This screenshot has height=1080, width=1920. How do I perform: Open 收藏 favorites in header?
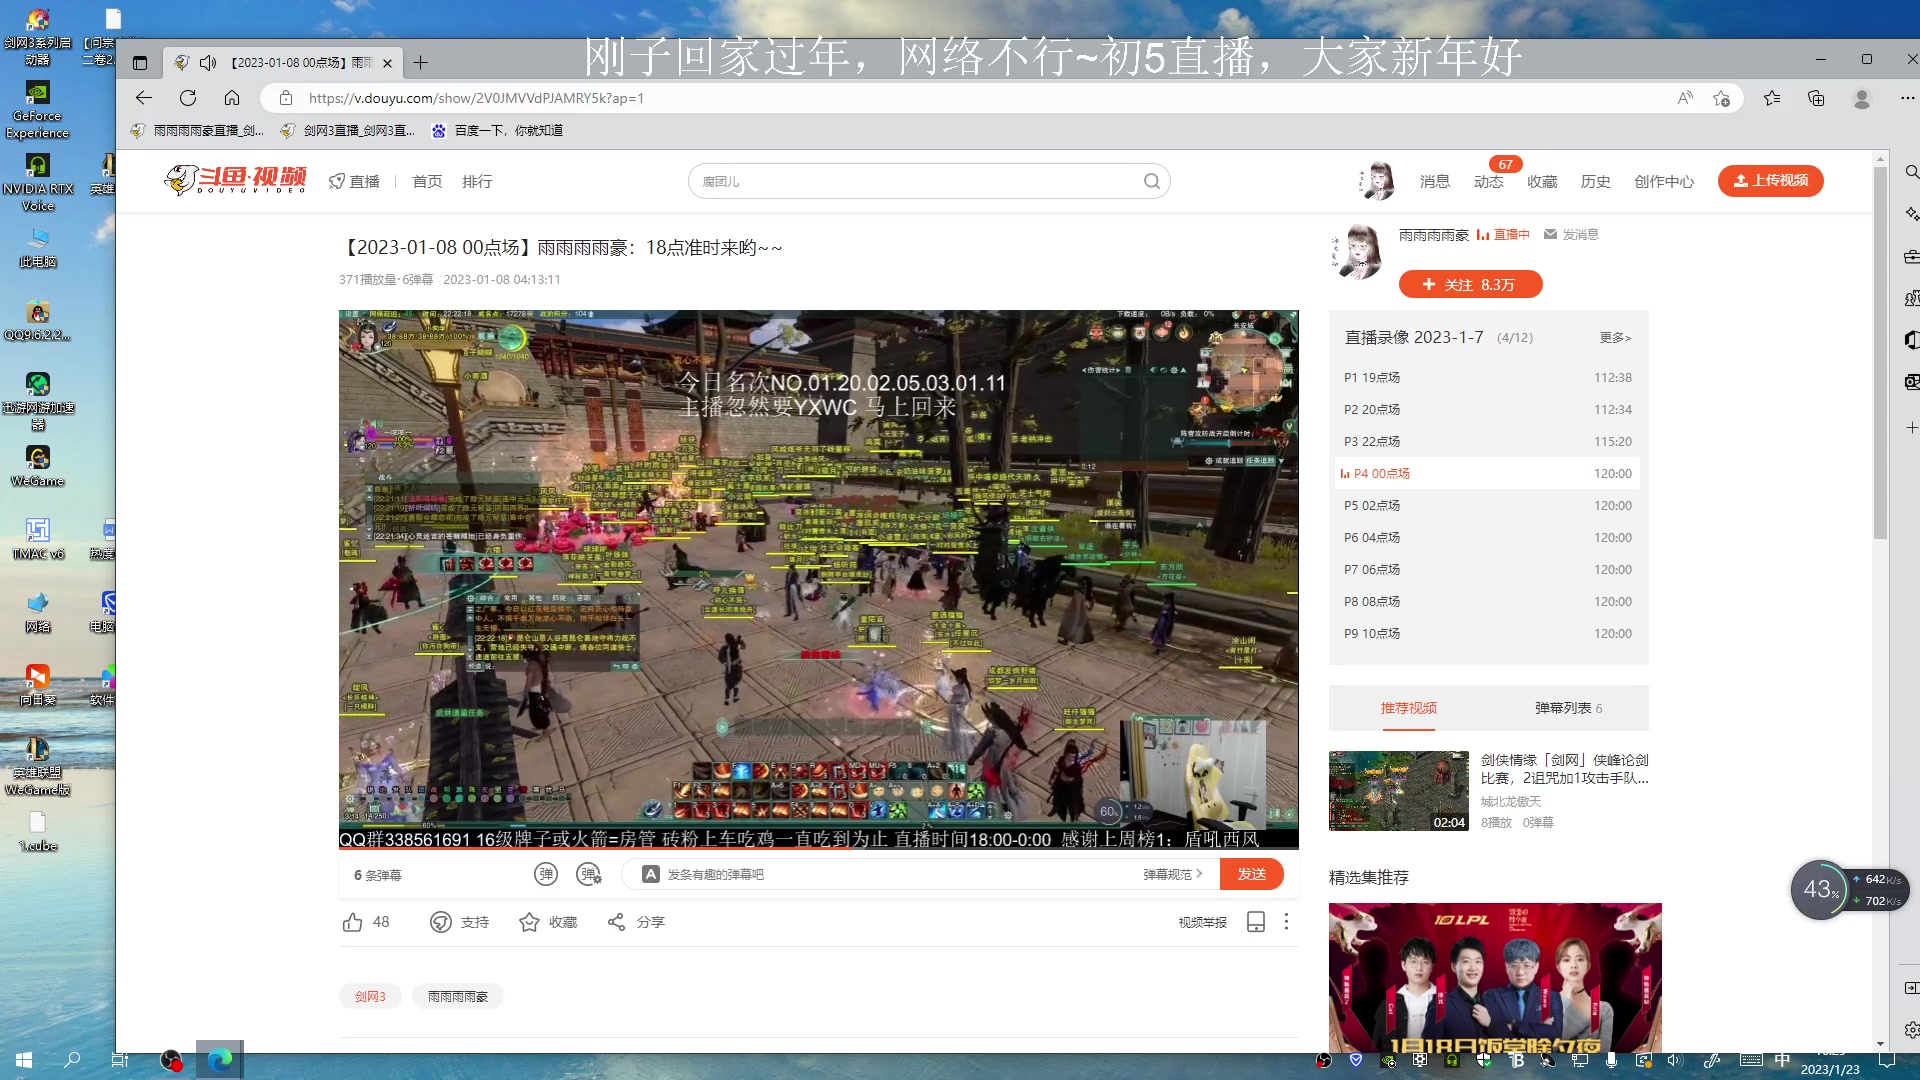[x=1542, y=181]
